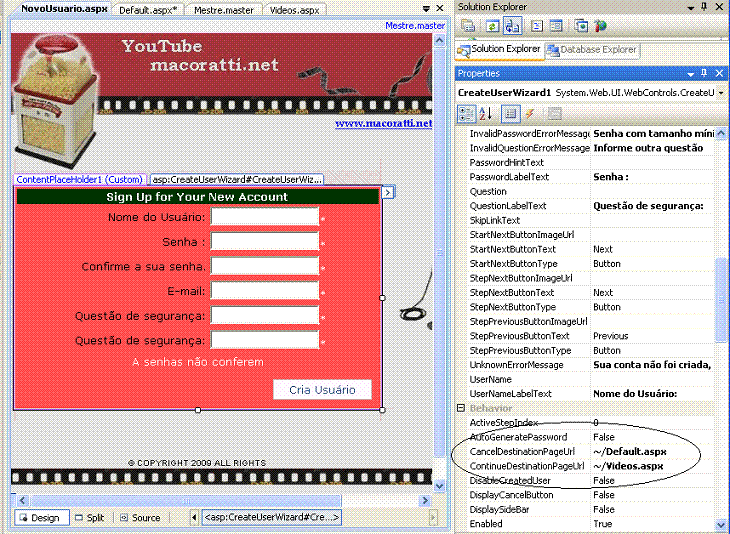Click the properties grid scroll-down arrow
Screen dimensions: 730x534
pyautogui.click(x=721, y=524)
